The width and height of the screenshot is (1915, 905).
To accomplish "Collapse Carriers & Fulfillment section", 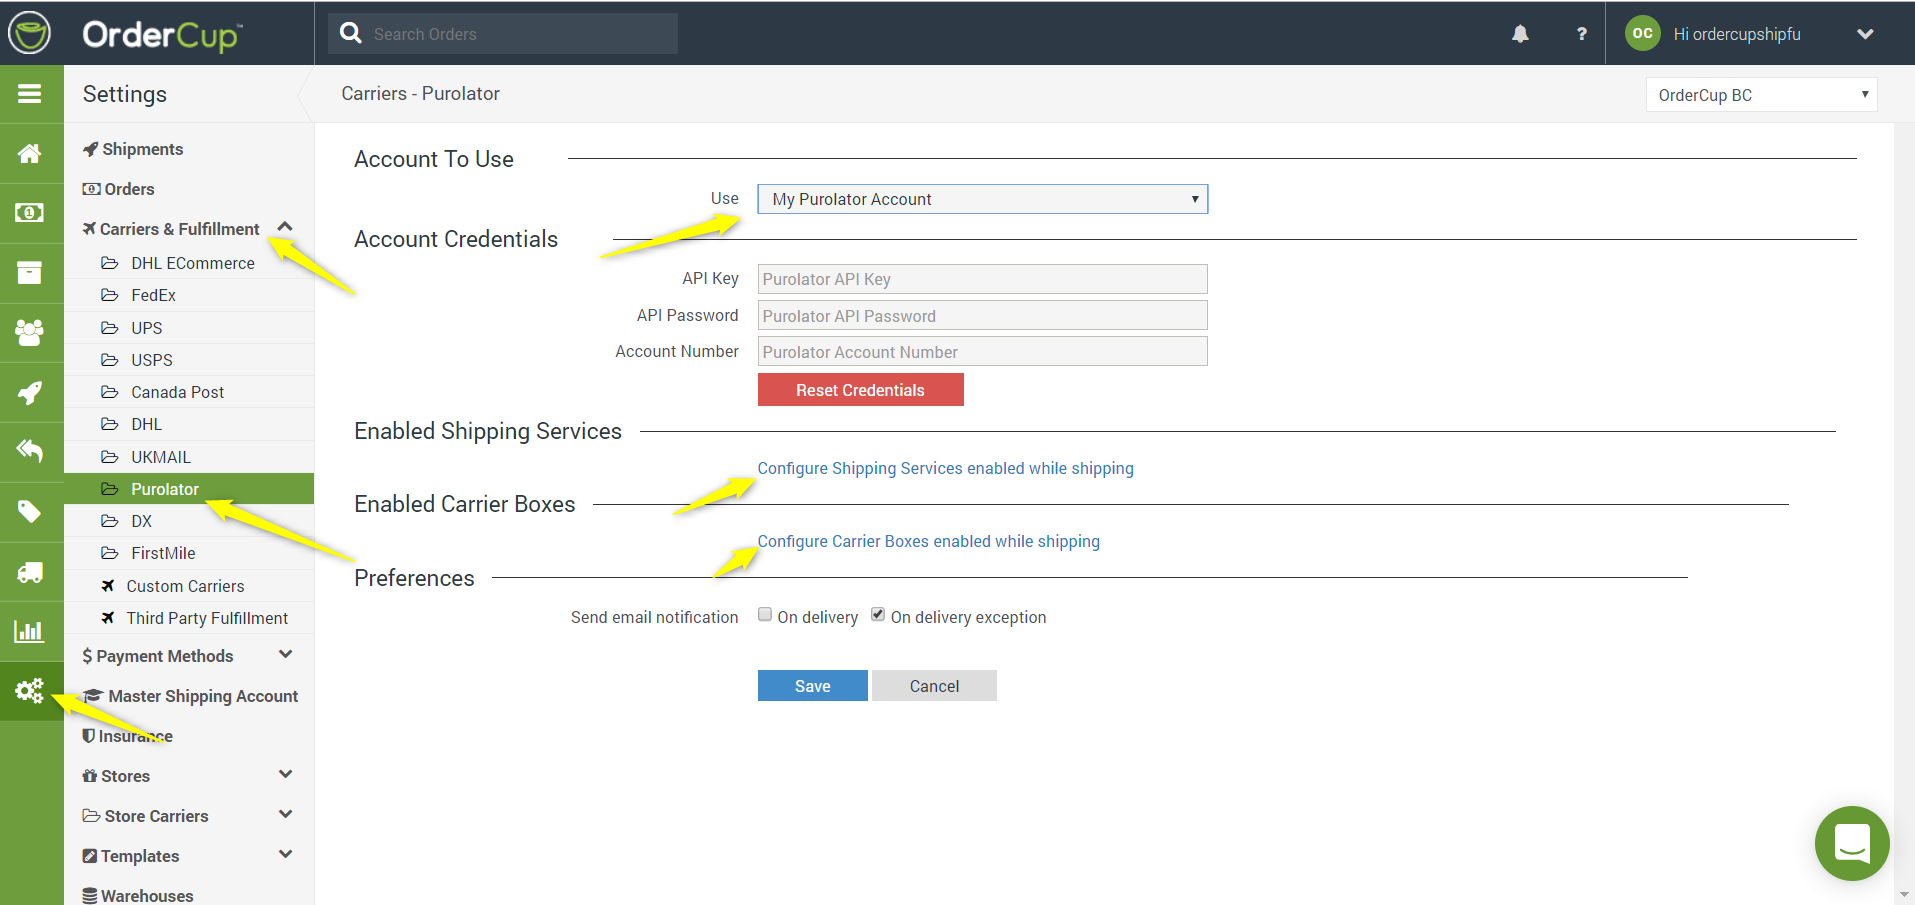I will coord(285,227).
